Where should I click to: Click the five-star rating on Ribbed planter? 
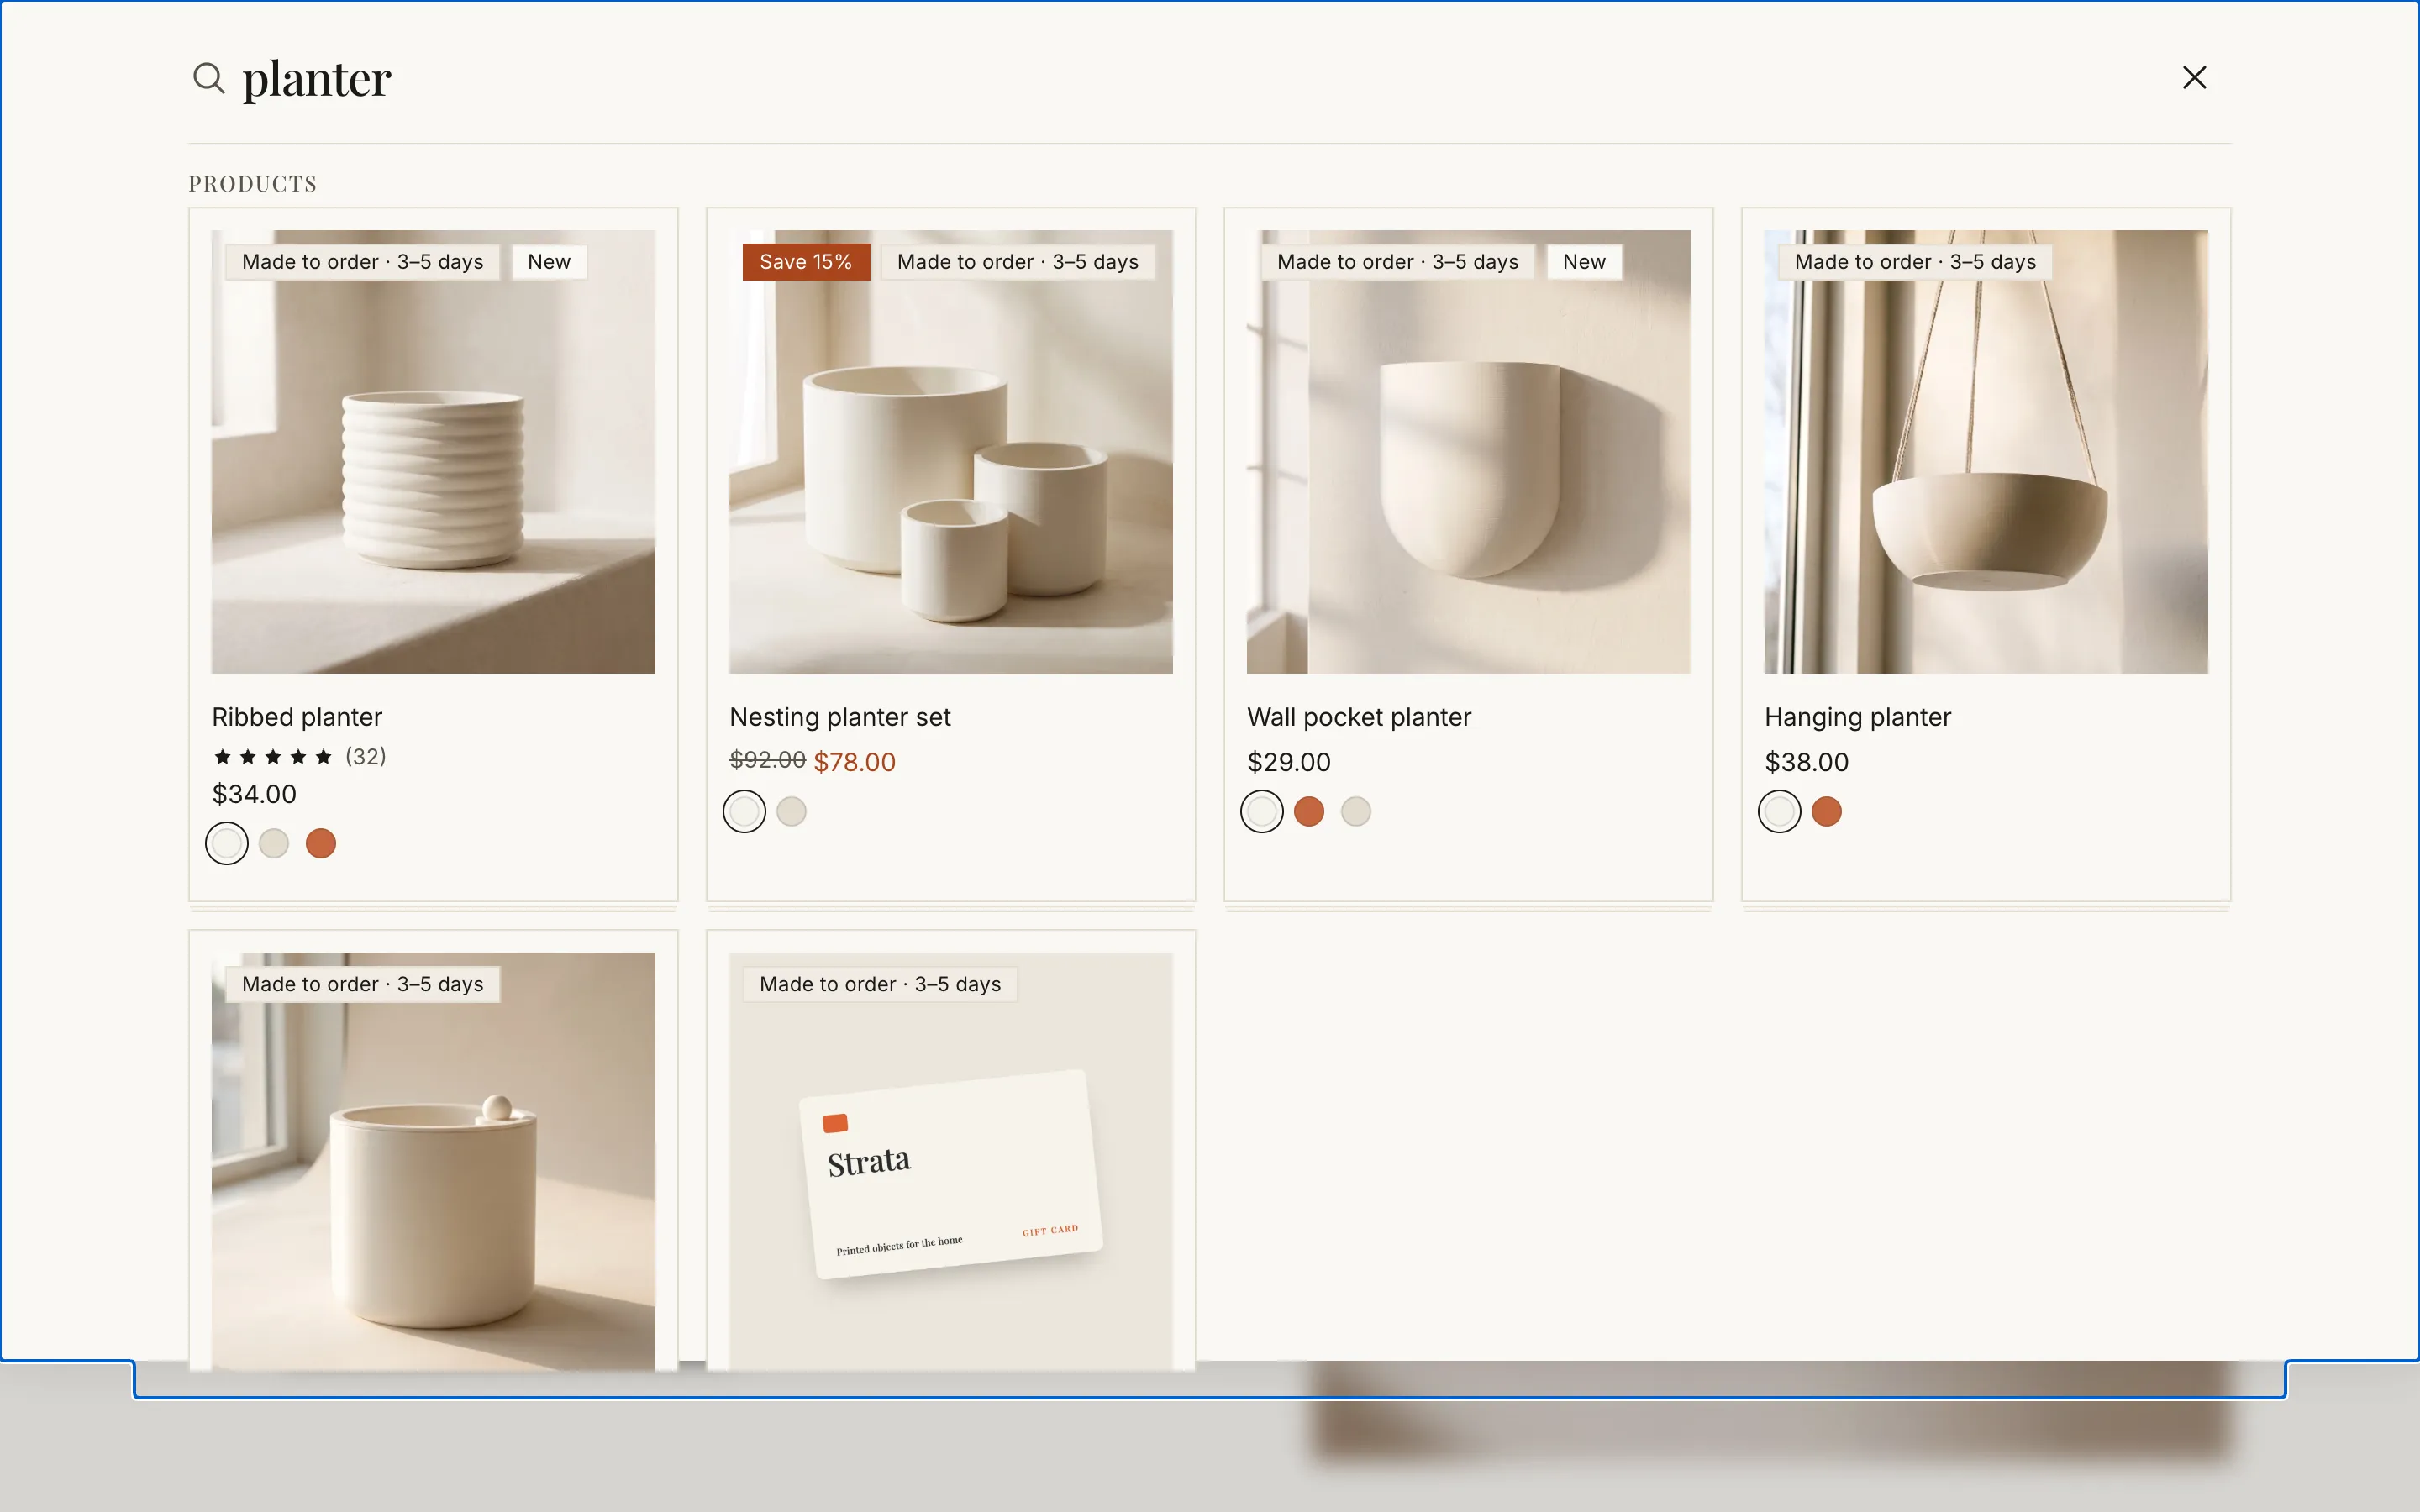[x=273, y=756]
